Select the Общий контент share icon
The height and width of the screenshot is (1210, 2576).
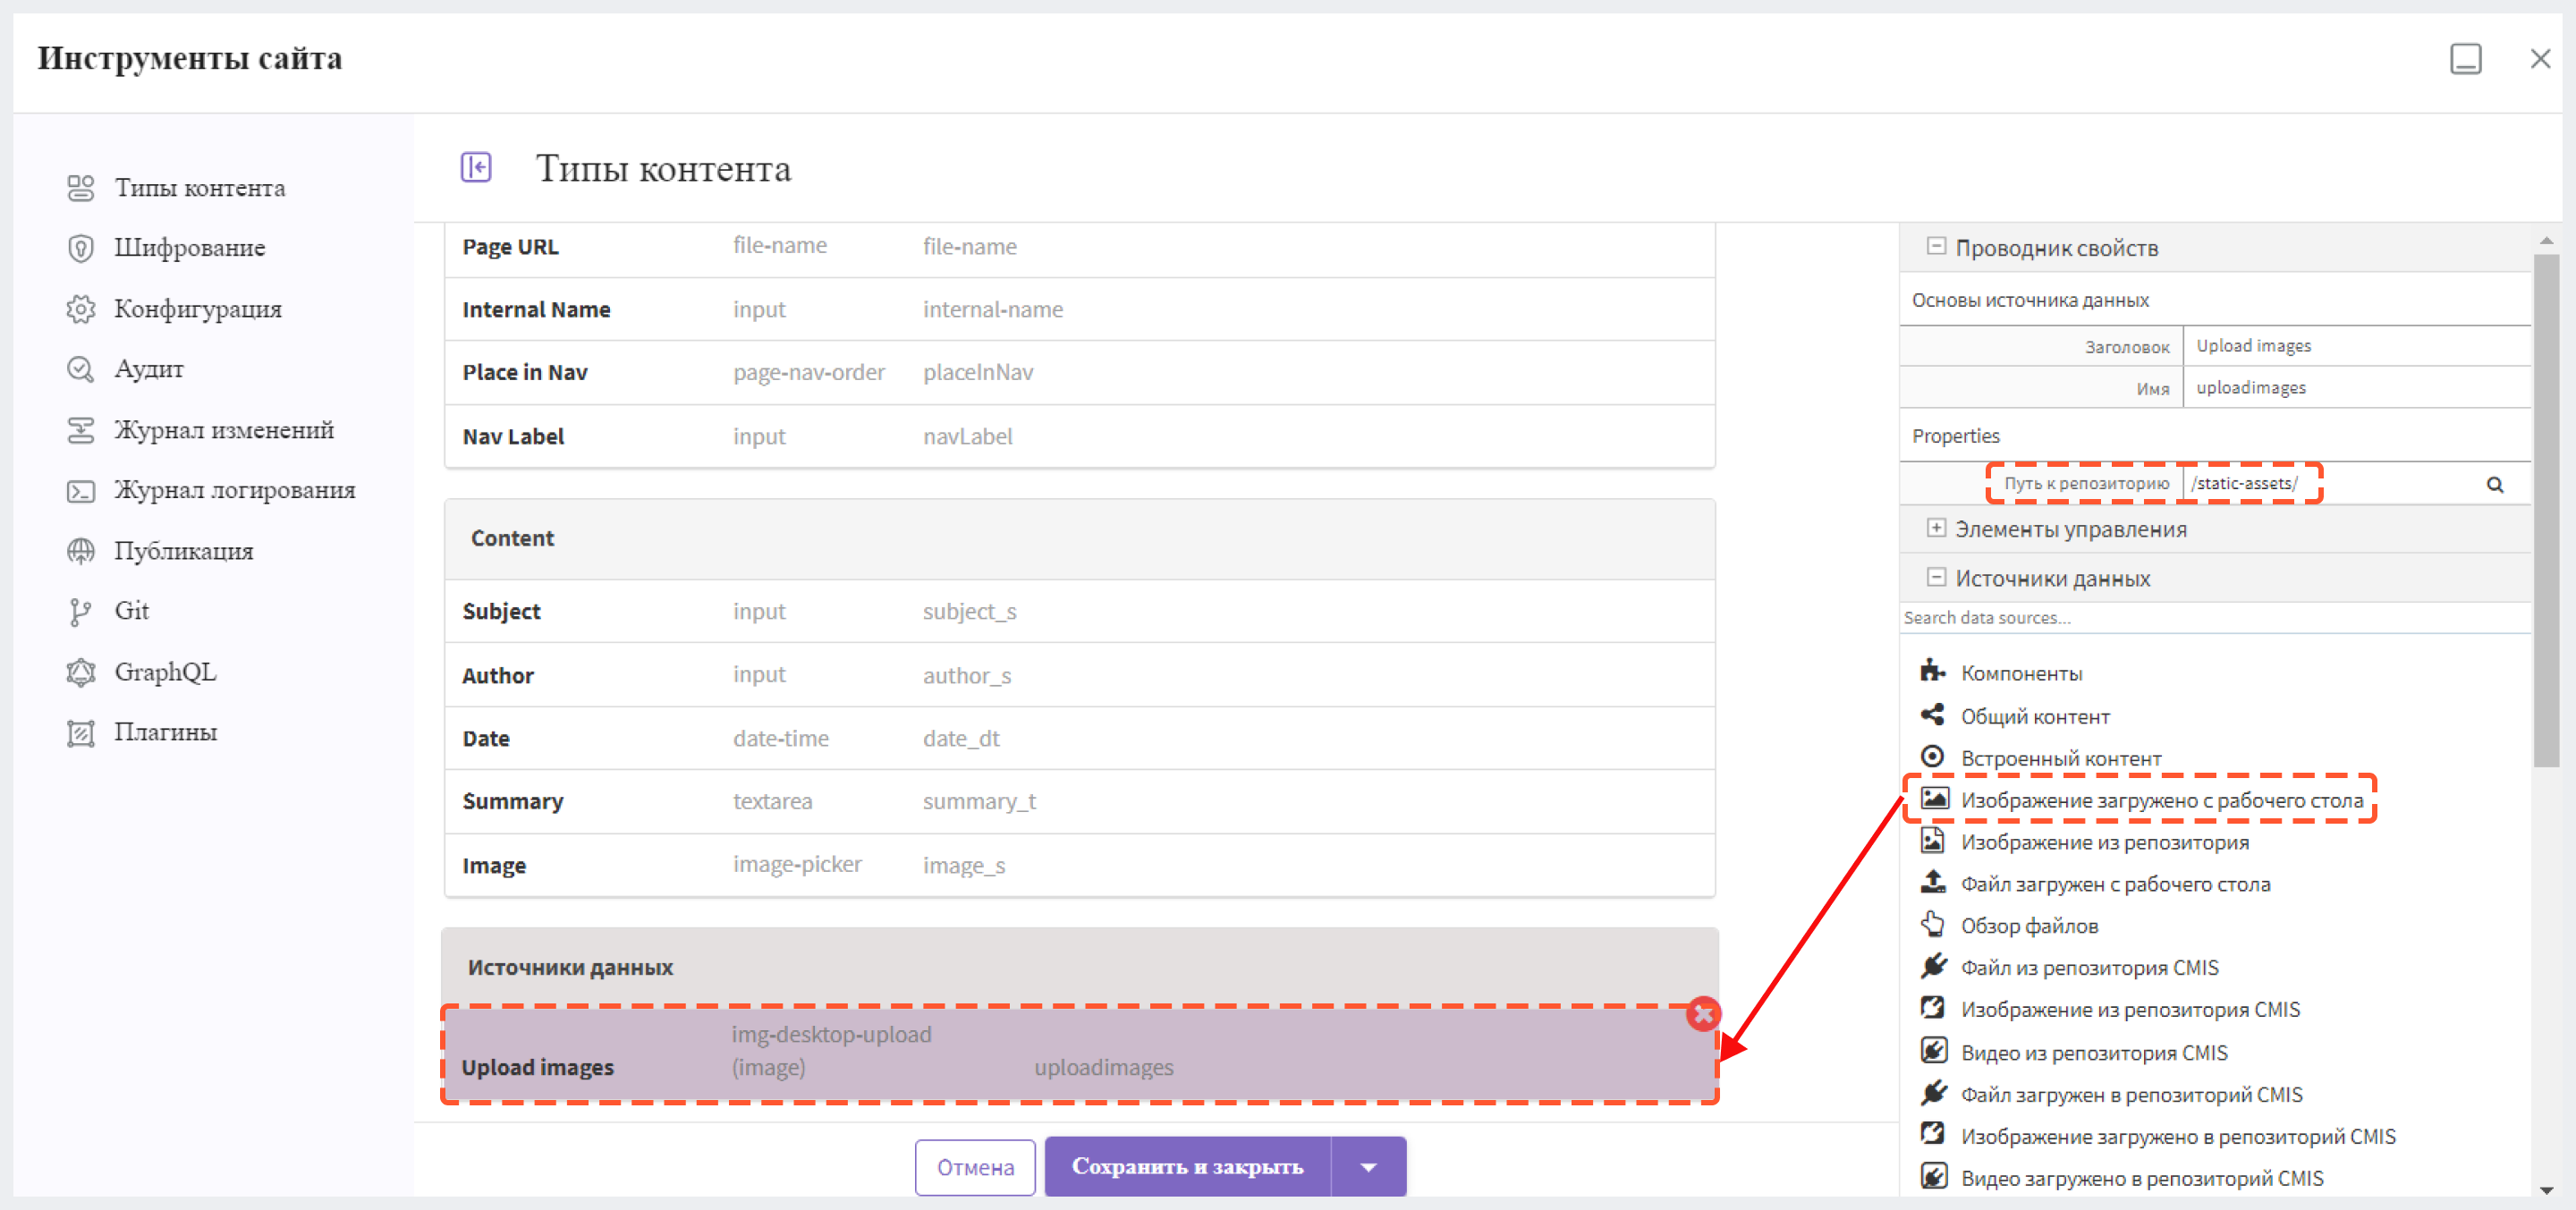pos(1933,715)
